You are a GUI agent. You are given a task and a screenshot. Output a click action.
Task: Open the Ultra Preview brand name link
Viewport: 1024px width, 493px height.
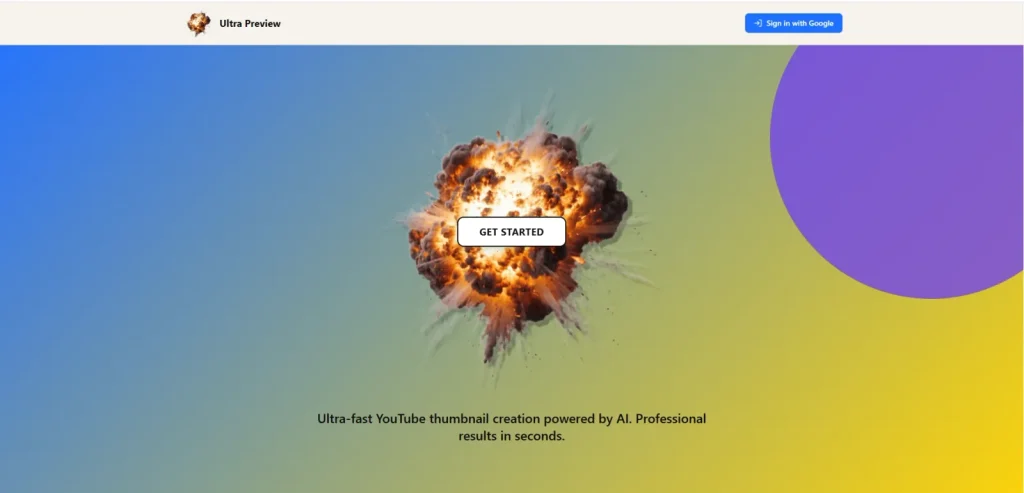point(250,23)
